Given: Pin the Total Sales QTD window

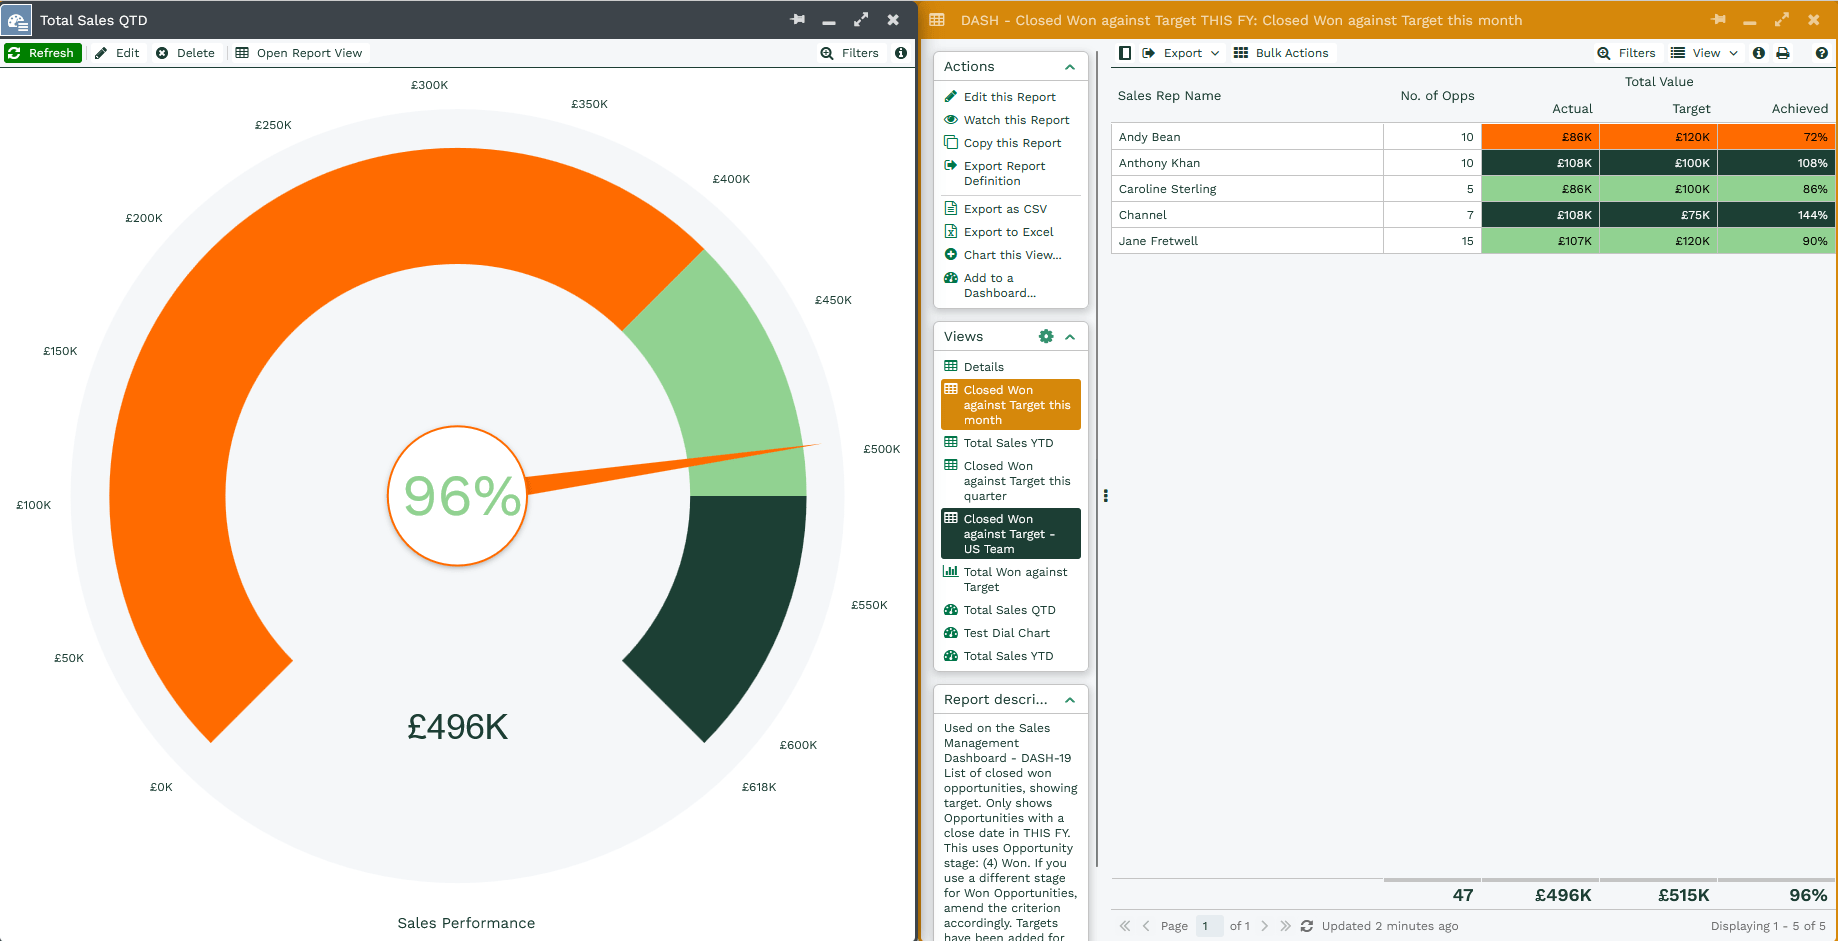Looking at the screenshot, I should [x=797, y=20].
